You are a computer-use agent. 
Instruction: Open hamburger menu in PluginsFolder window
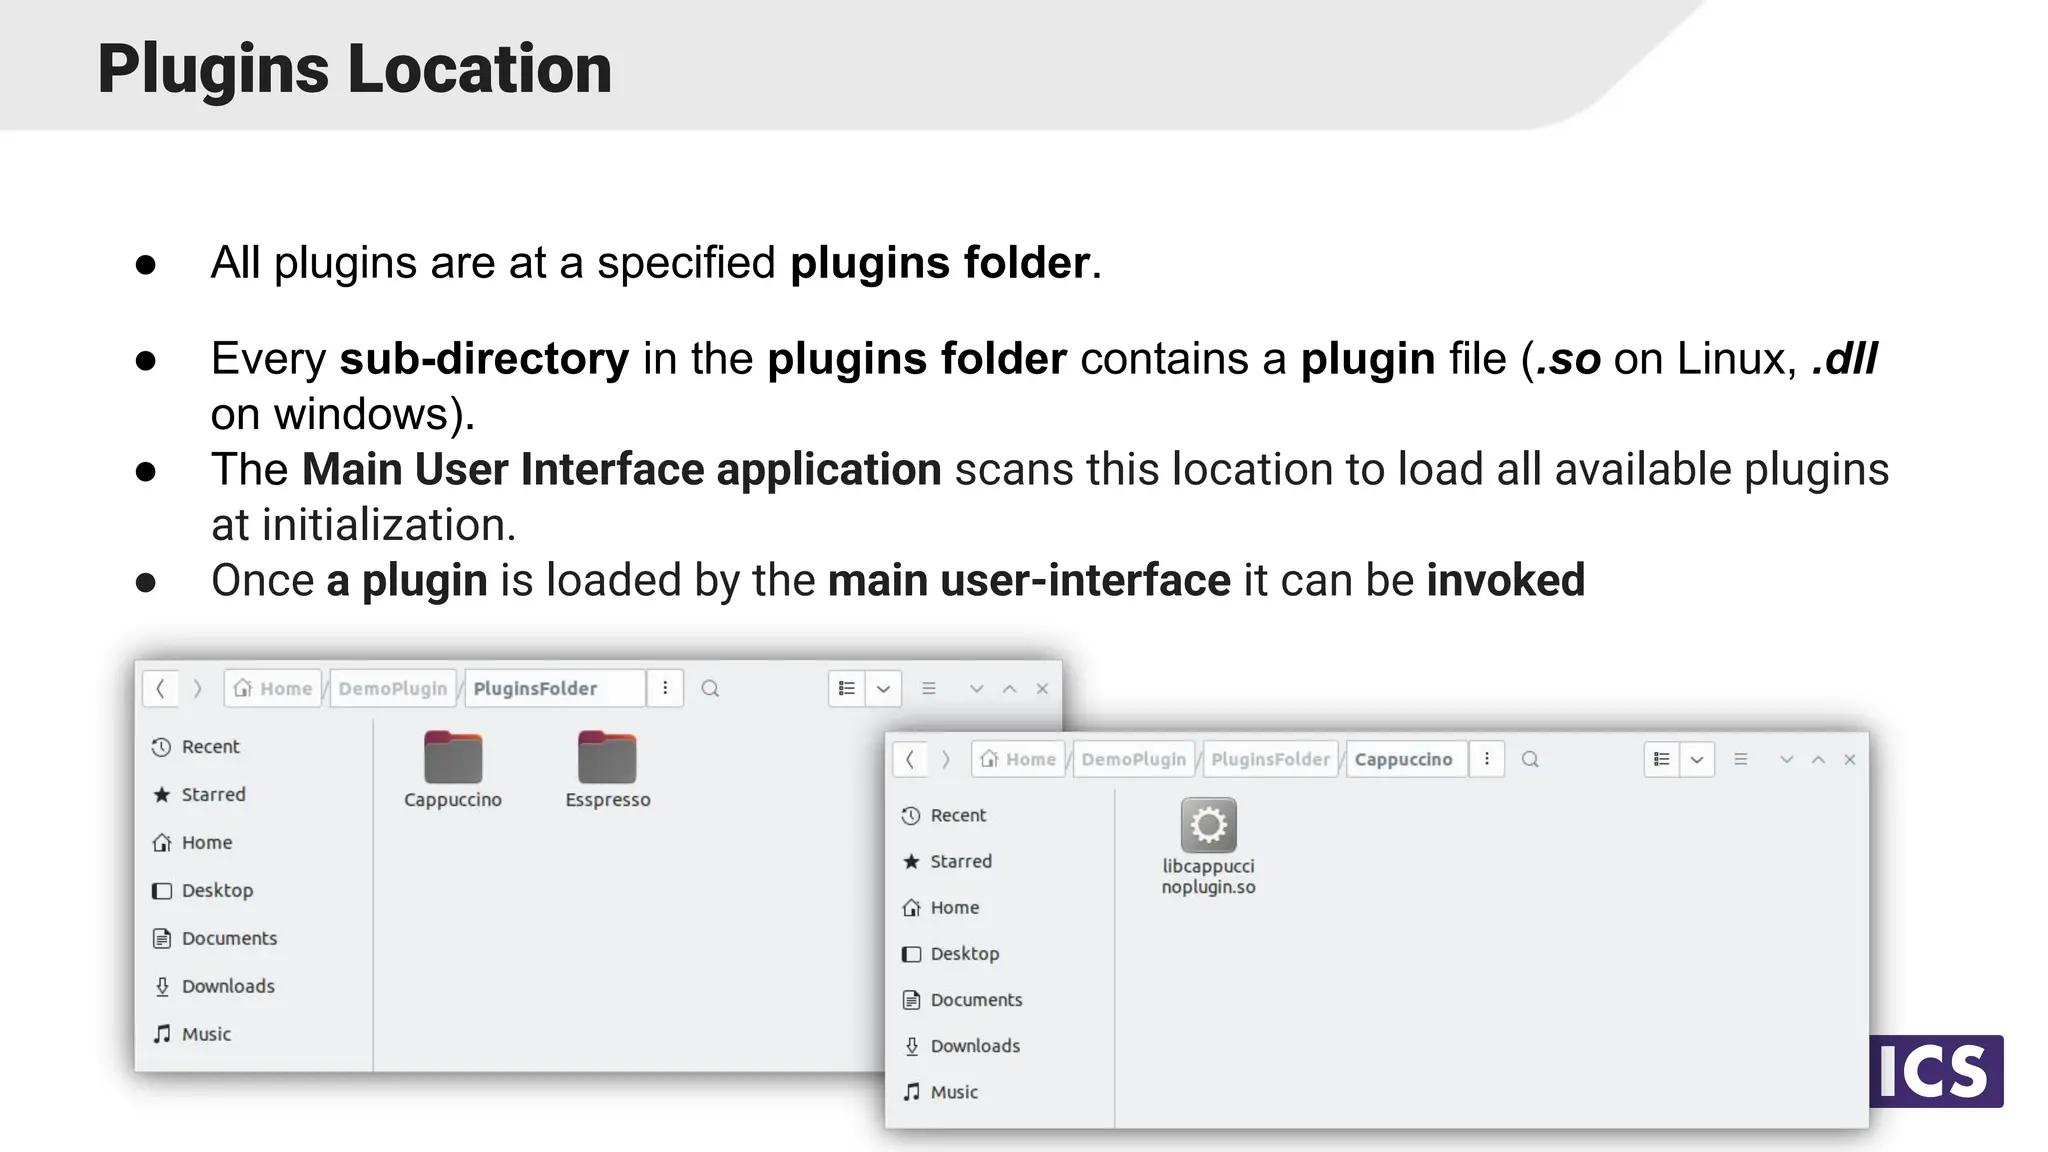pyautogui.click(x=929, y=688)
